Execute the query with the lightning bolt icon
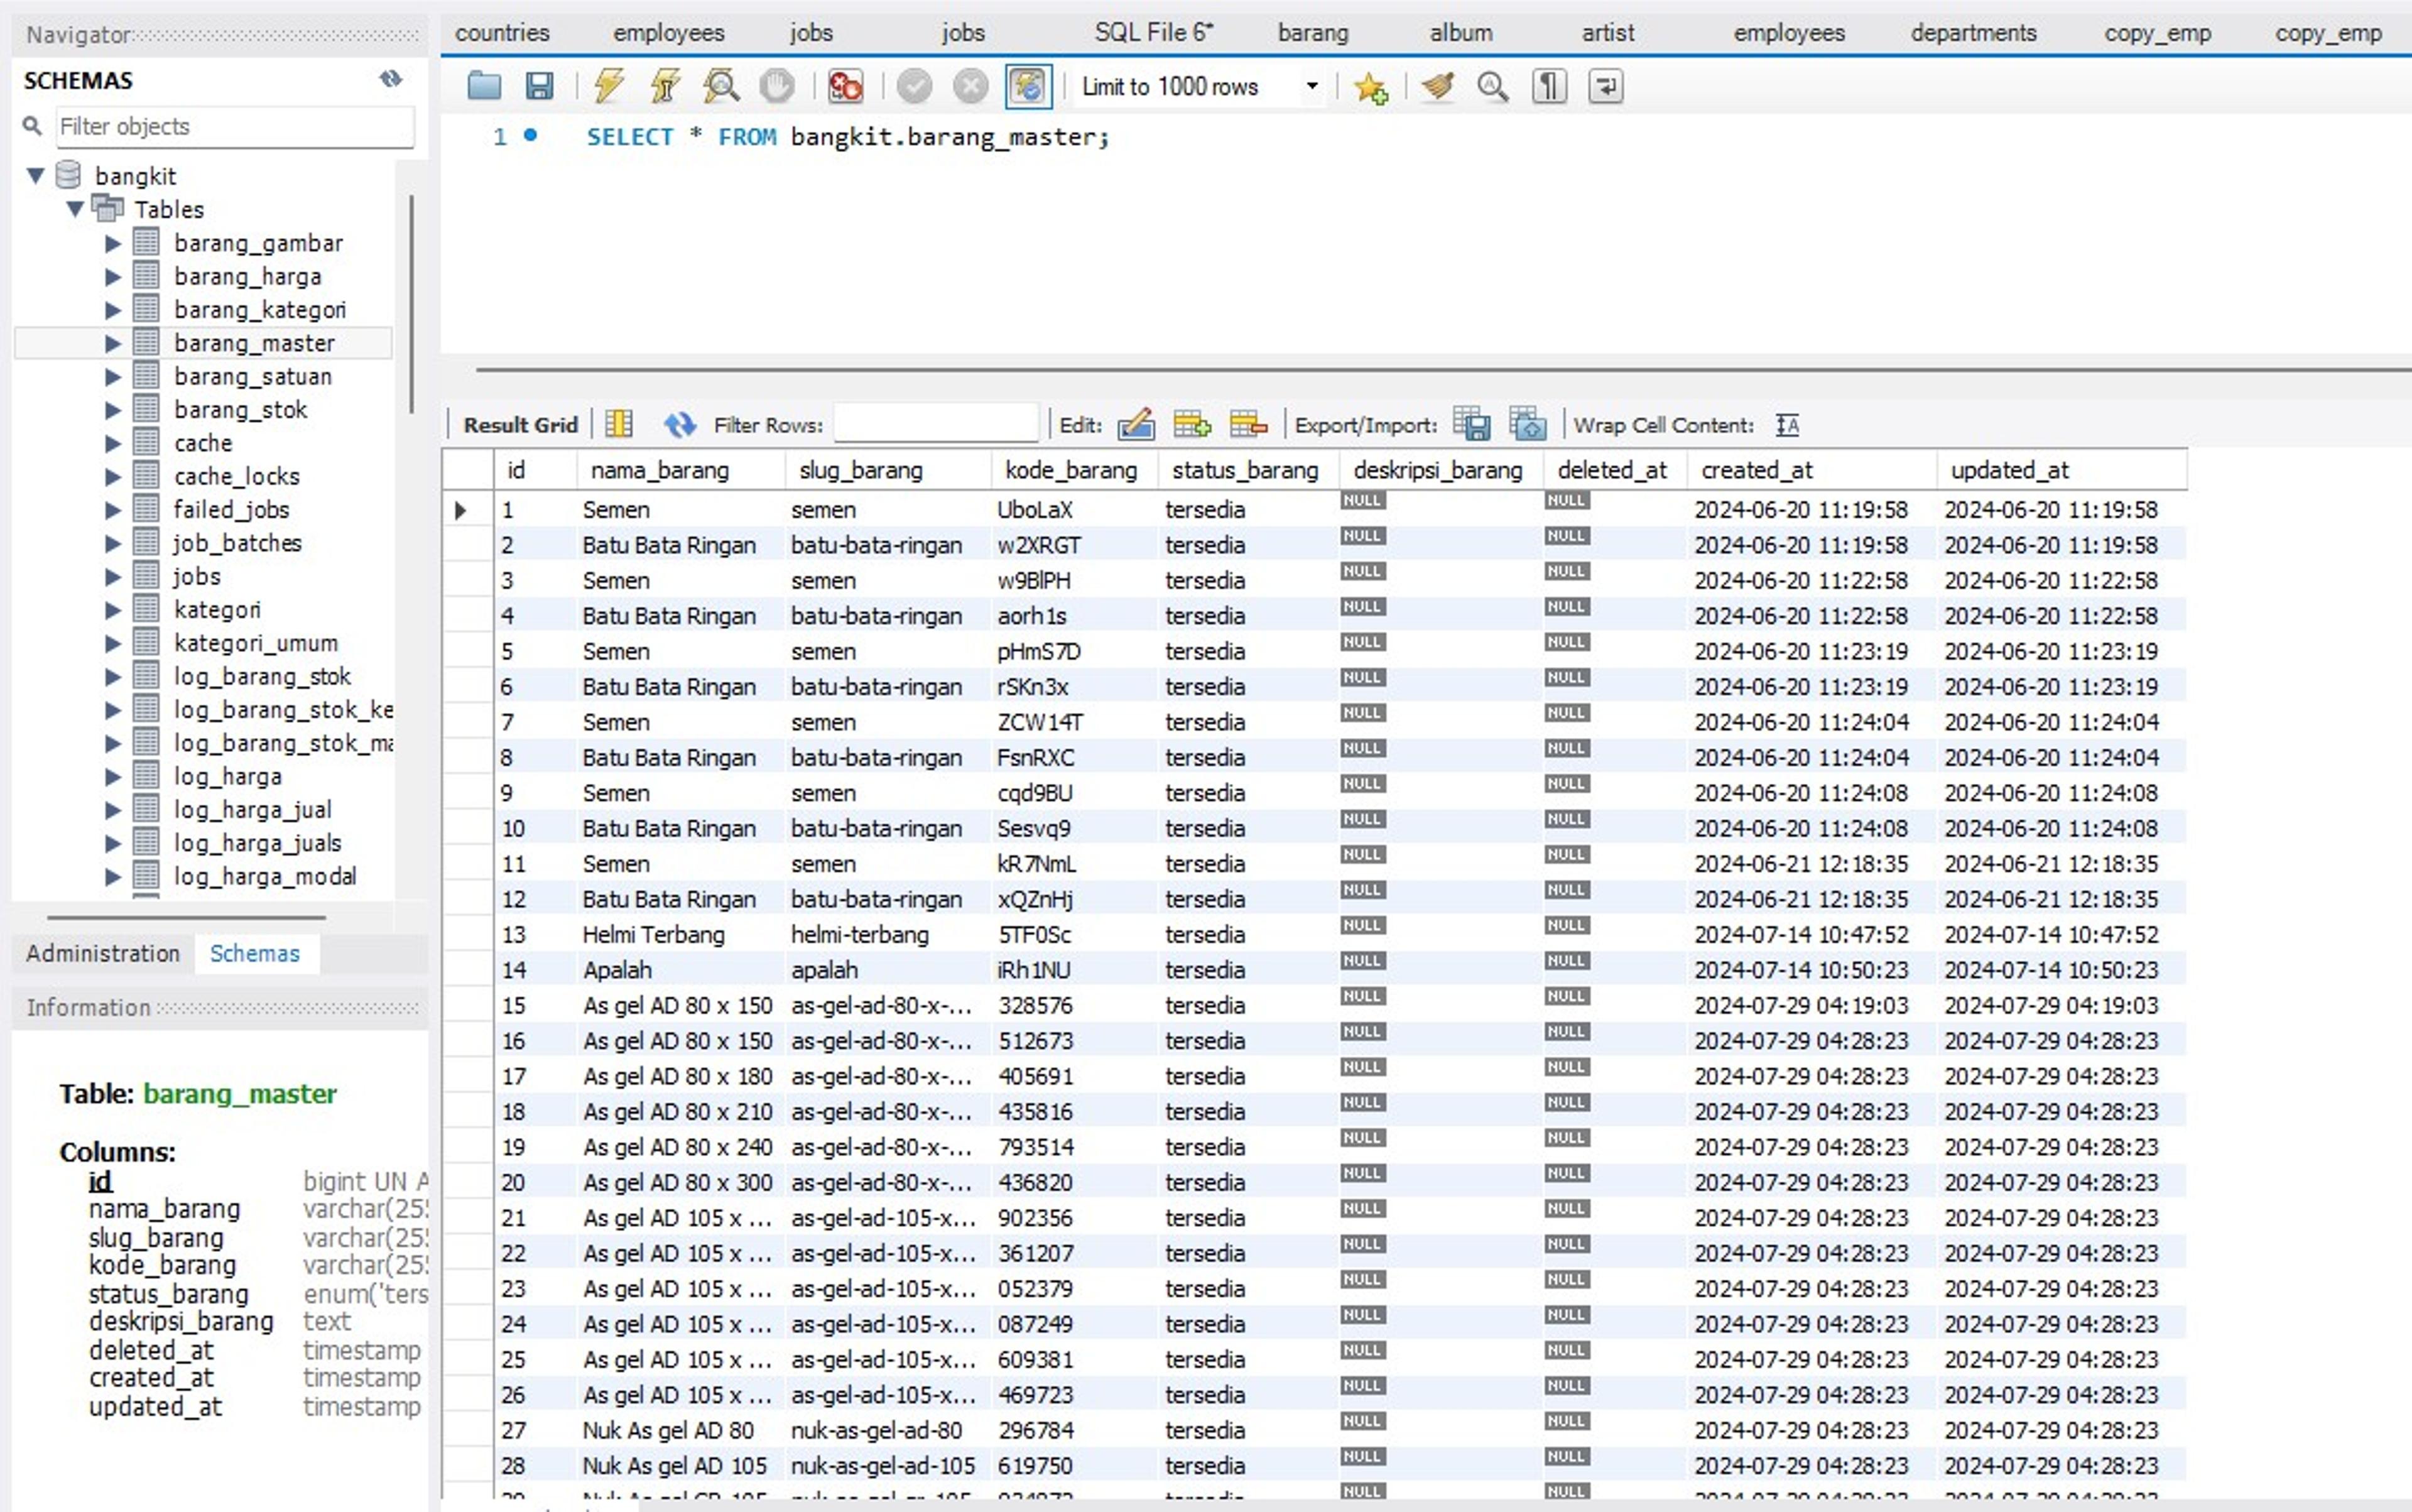The image size is (2412, 1512). (x=608, y=87)
